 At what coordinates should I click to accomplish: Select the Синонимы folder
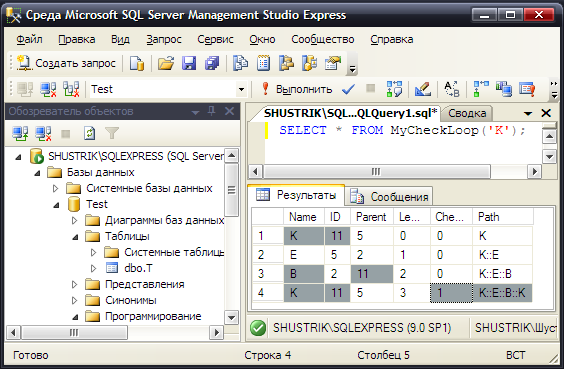(x=131, y=300)
